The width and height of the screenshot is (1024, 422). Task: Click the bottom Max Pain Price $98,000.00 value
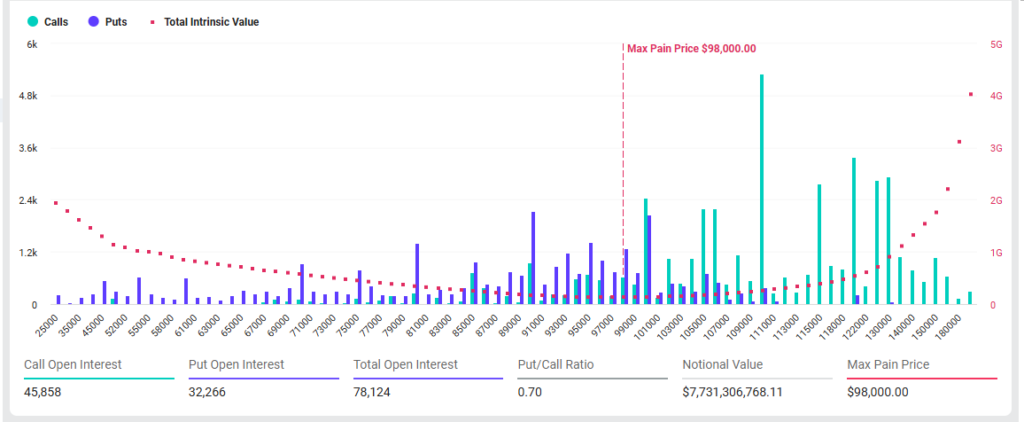click(877, 392)
